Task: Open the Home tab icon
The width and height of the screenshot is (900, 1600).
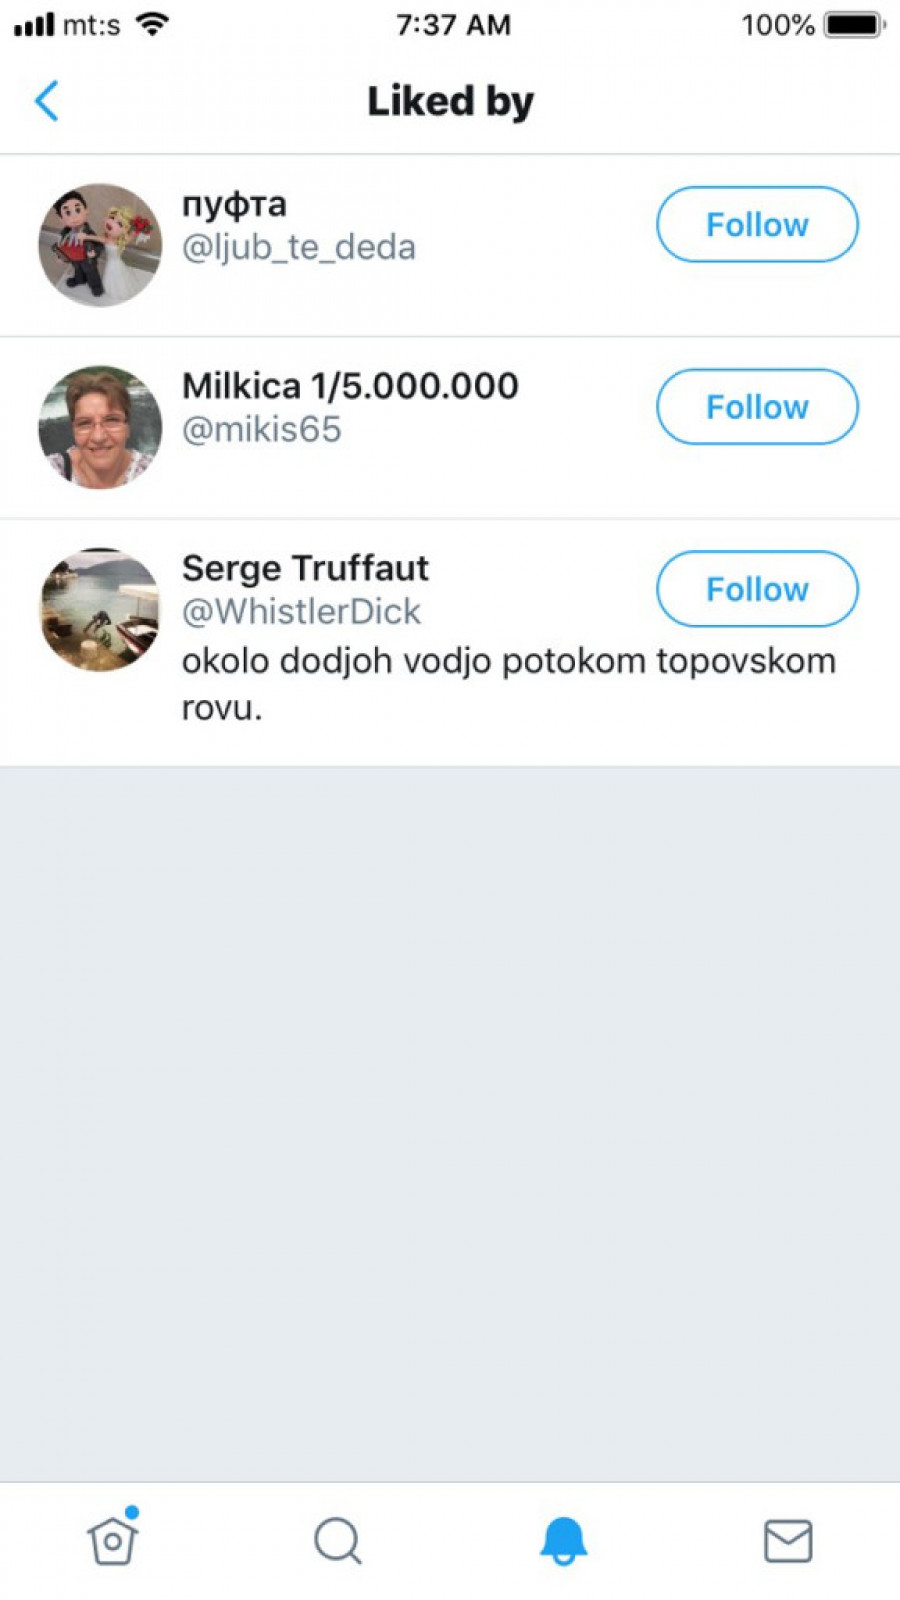Action: [112, 1540]
